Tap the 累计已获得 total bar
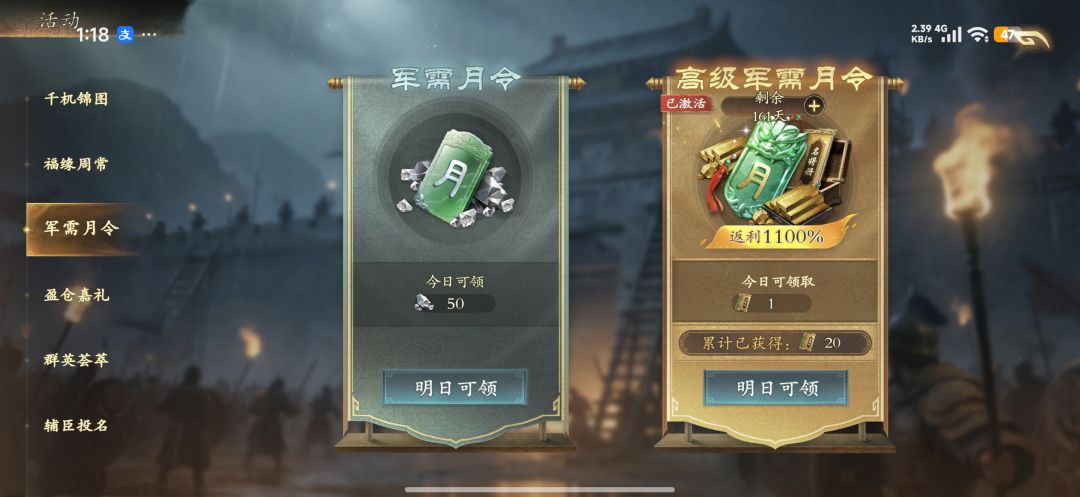 coord(775,343)
